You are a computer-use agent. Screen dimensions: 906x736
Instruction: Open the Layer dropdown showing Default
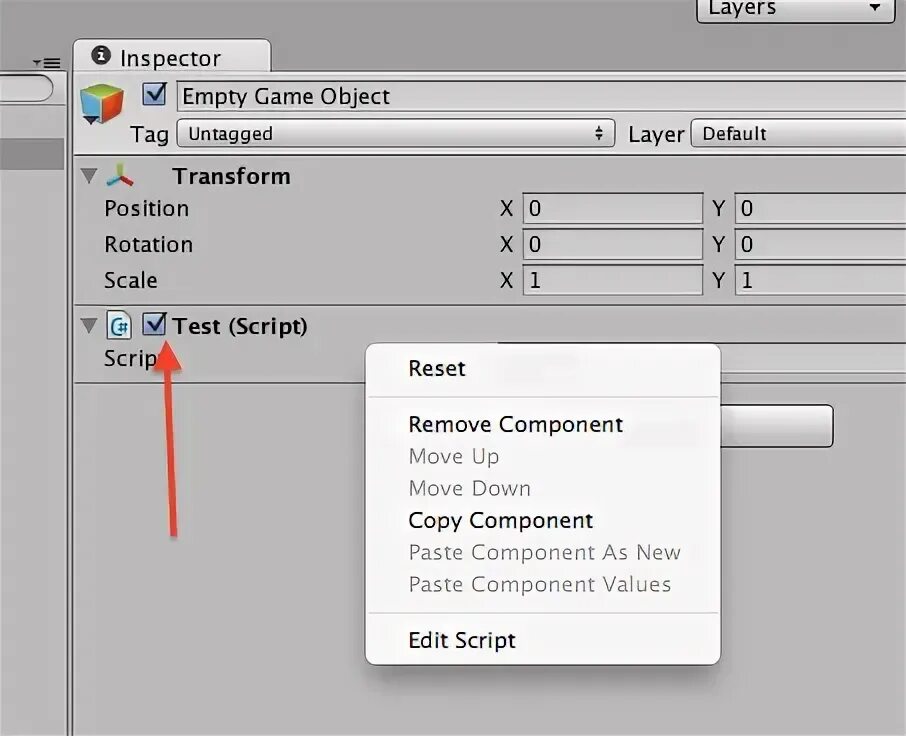(x=799, y=134)
